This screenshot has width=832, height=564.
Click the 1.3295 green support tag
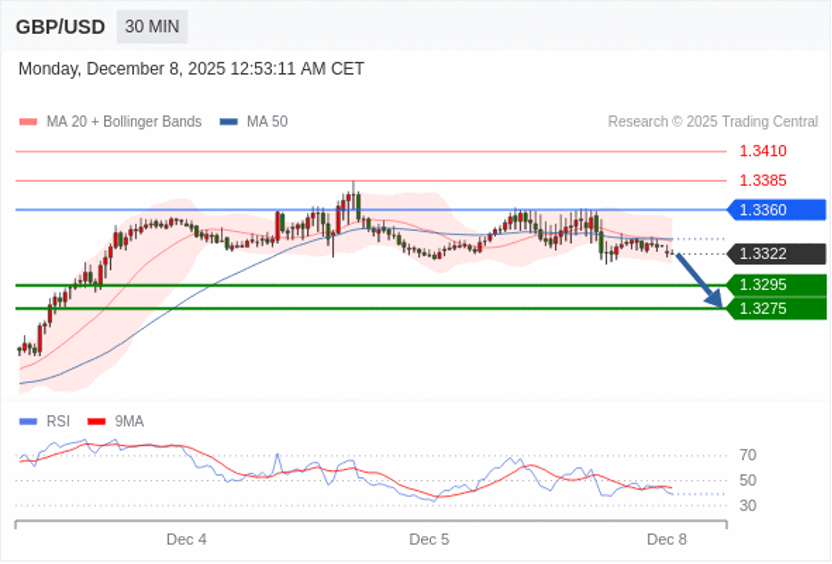[x=775, y=285]
